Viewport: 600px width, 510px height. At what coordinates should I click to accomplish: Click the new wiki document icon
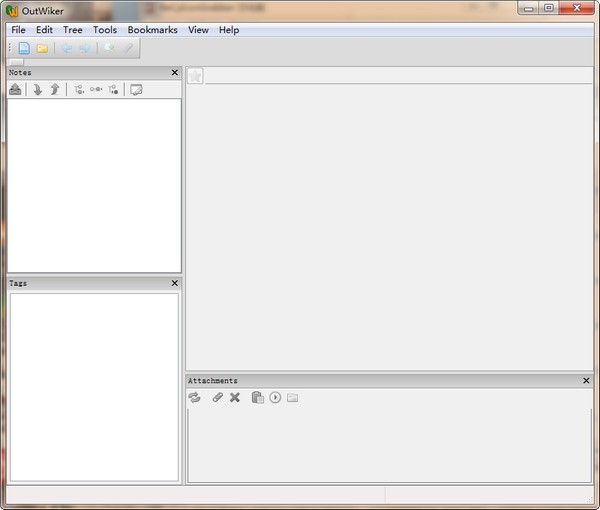pyautogui.click(x=24, y=48)
